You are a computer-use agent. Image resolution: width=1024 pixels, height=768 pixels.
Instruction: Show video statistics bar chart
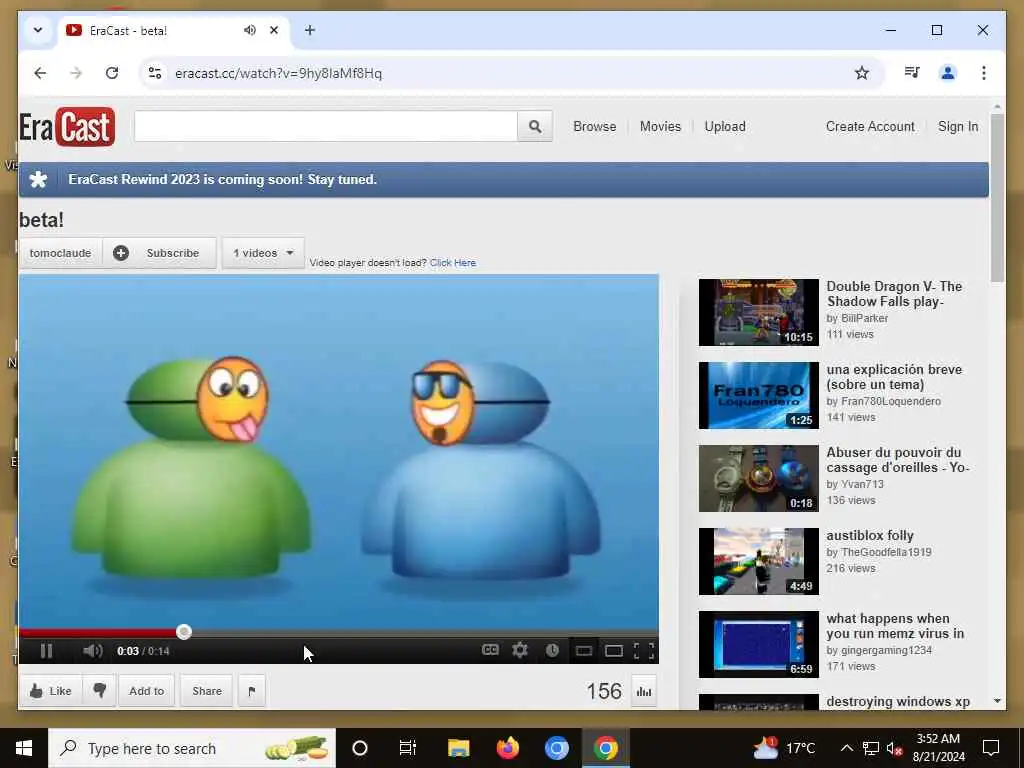click(644, 692)
